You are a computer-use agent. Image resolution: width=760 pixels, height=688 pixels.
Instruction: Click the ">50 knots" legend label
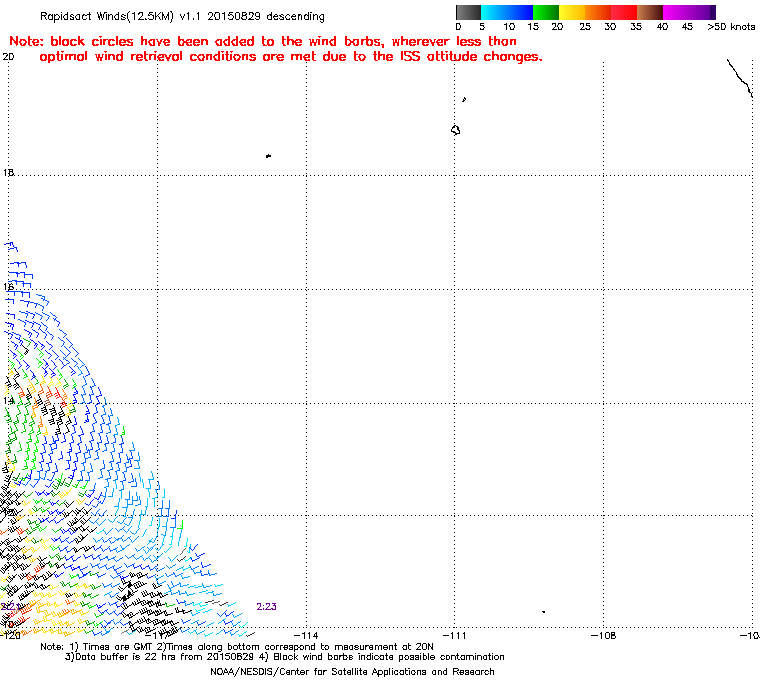point(731,27)
